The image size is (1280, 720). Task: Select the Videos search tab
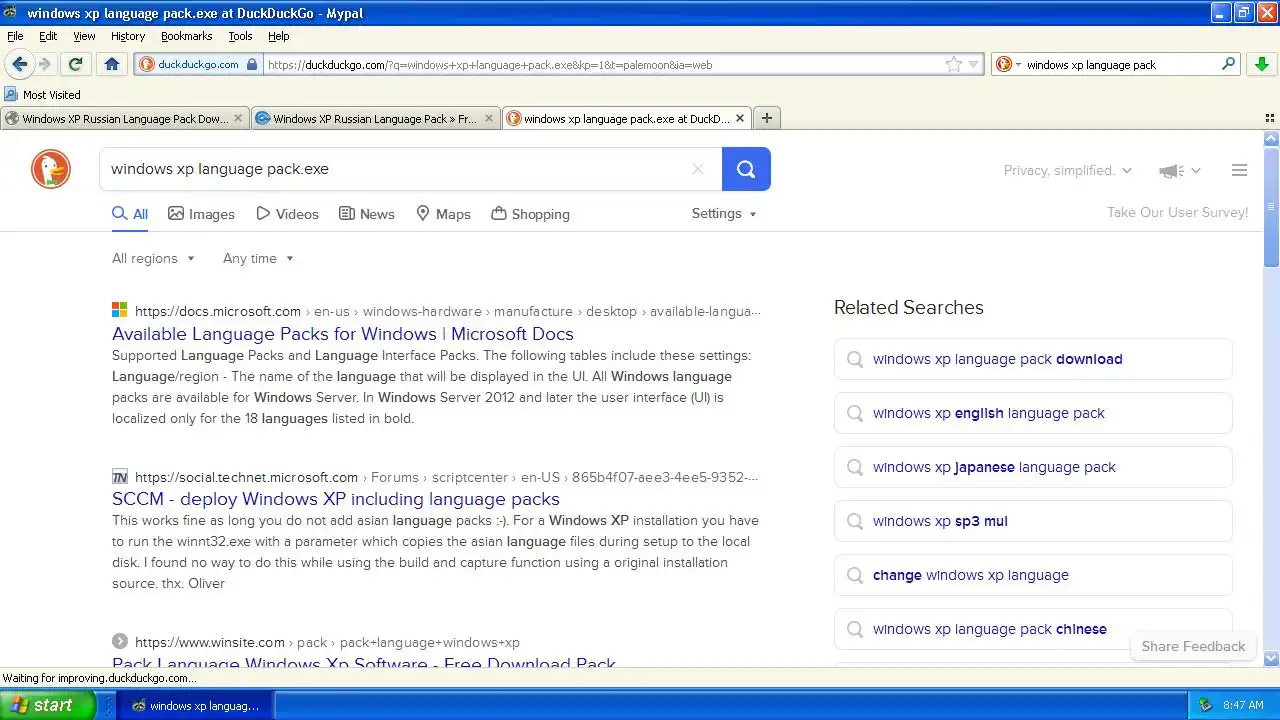[x=287, y=214]
